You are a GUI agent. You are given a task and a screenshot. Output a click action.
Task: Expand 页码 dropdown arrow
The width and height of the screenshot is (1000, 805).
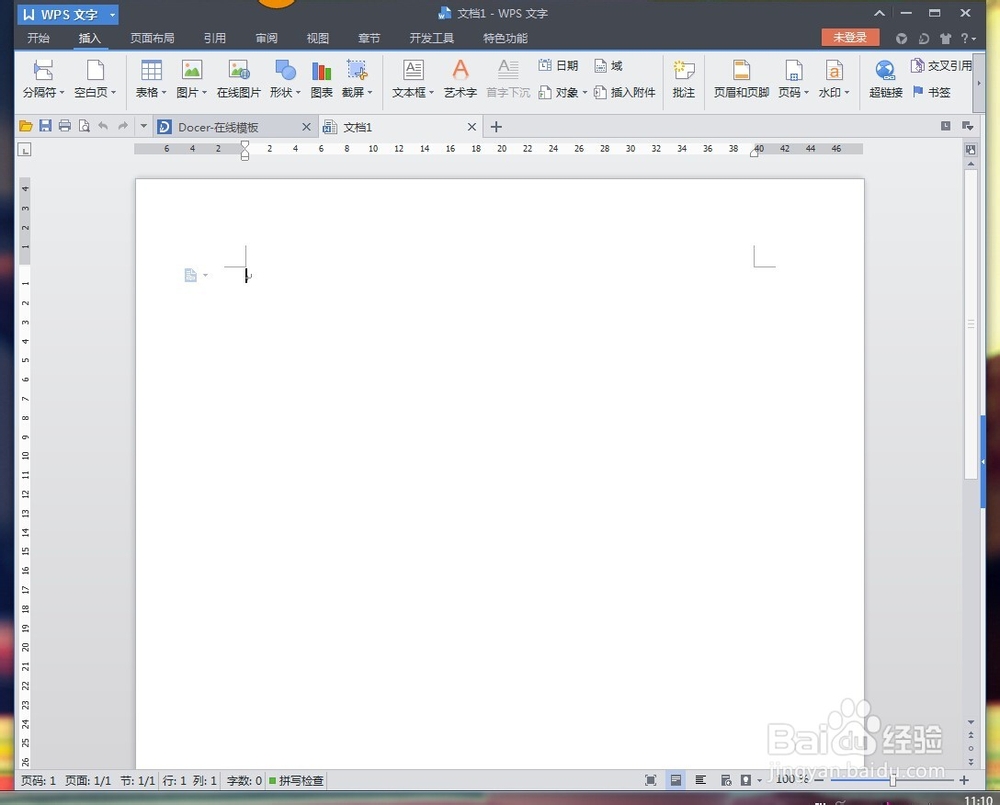806,92
